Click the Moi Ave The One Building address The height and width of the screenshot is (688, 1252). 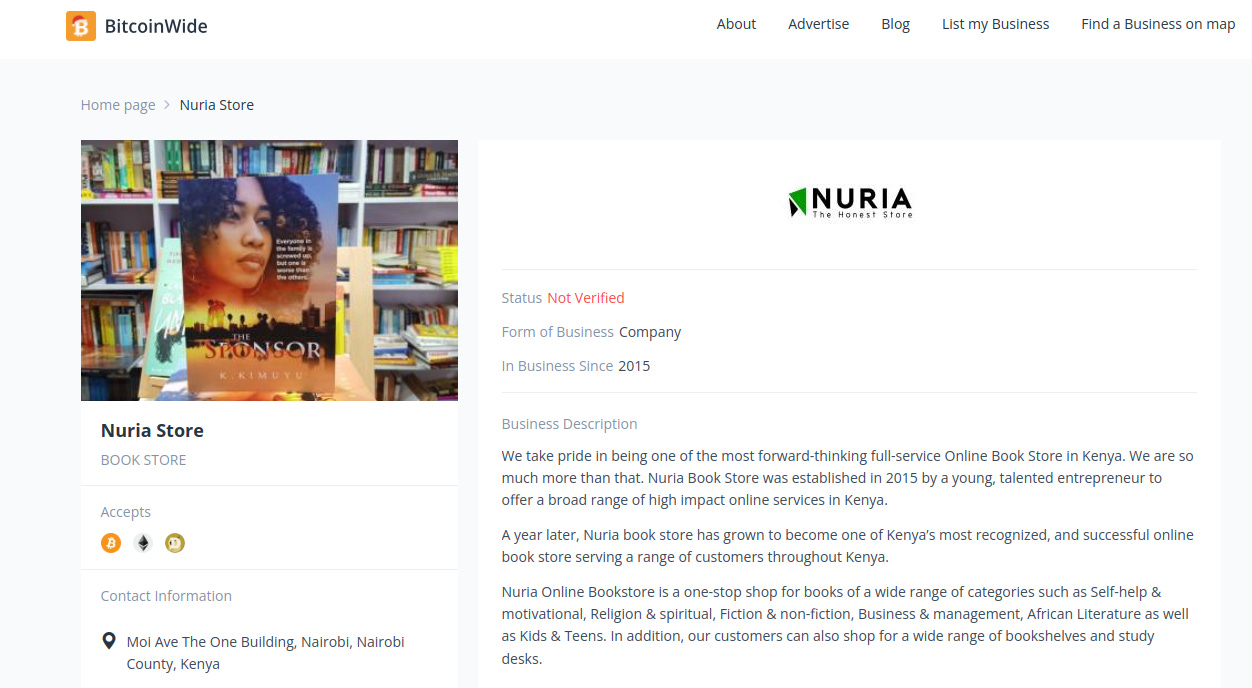266,653
